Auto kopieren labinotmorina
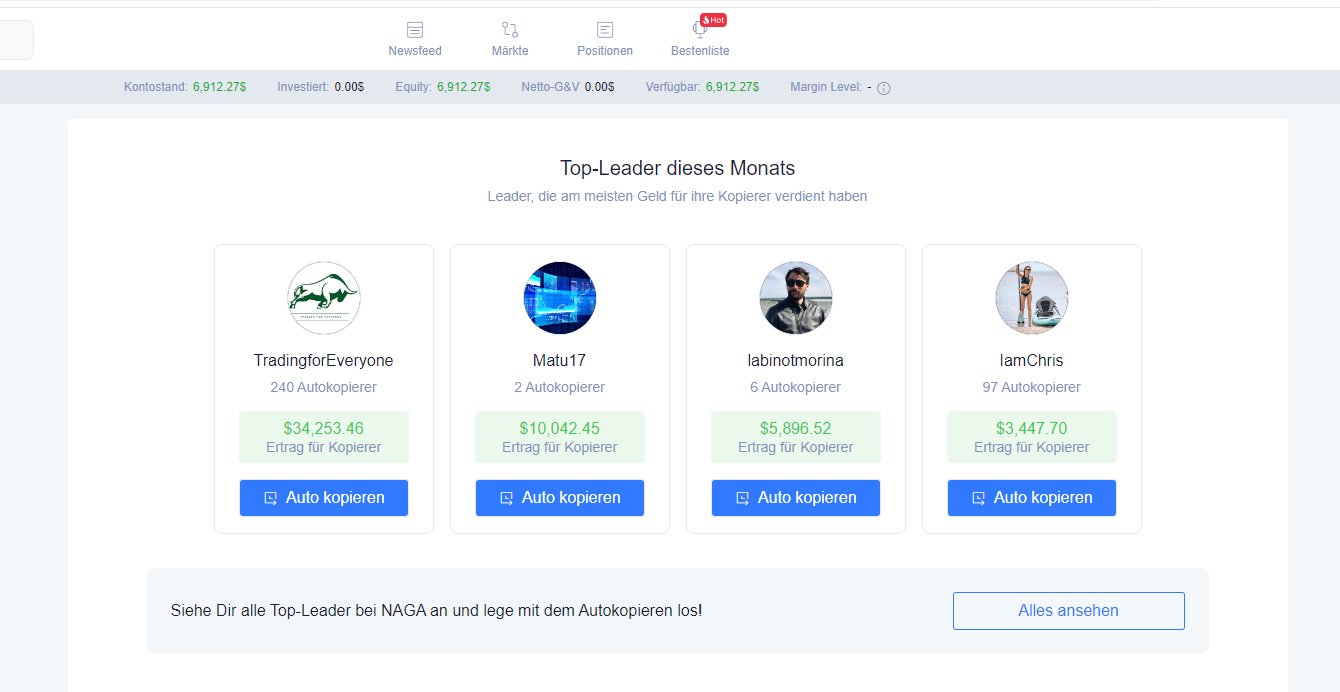This screenshot has height=692, width=1340. click(796, 498)
